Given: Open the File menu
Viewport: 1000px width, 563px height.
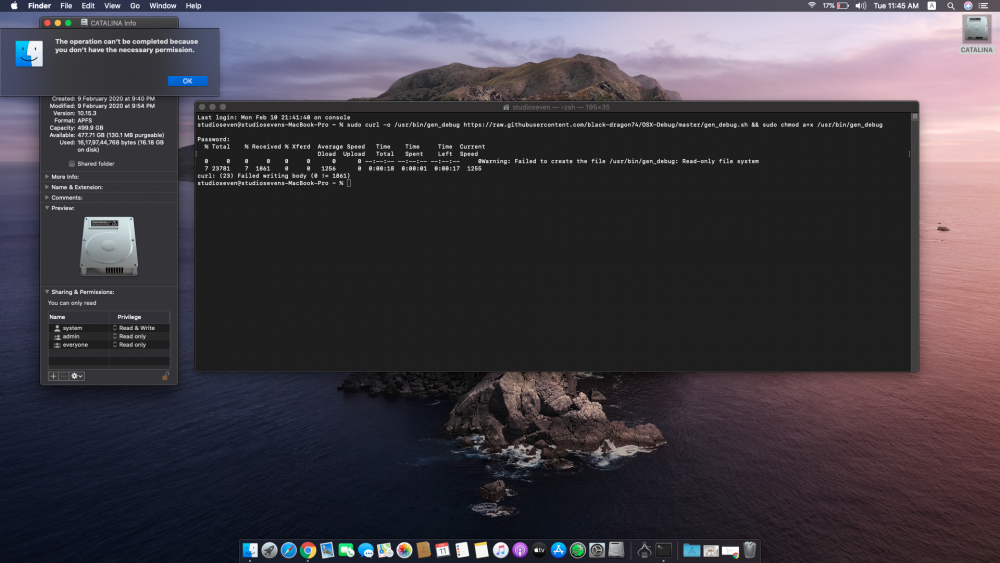Looking at the screenshot, I should click(68, 6).
